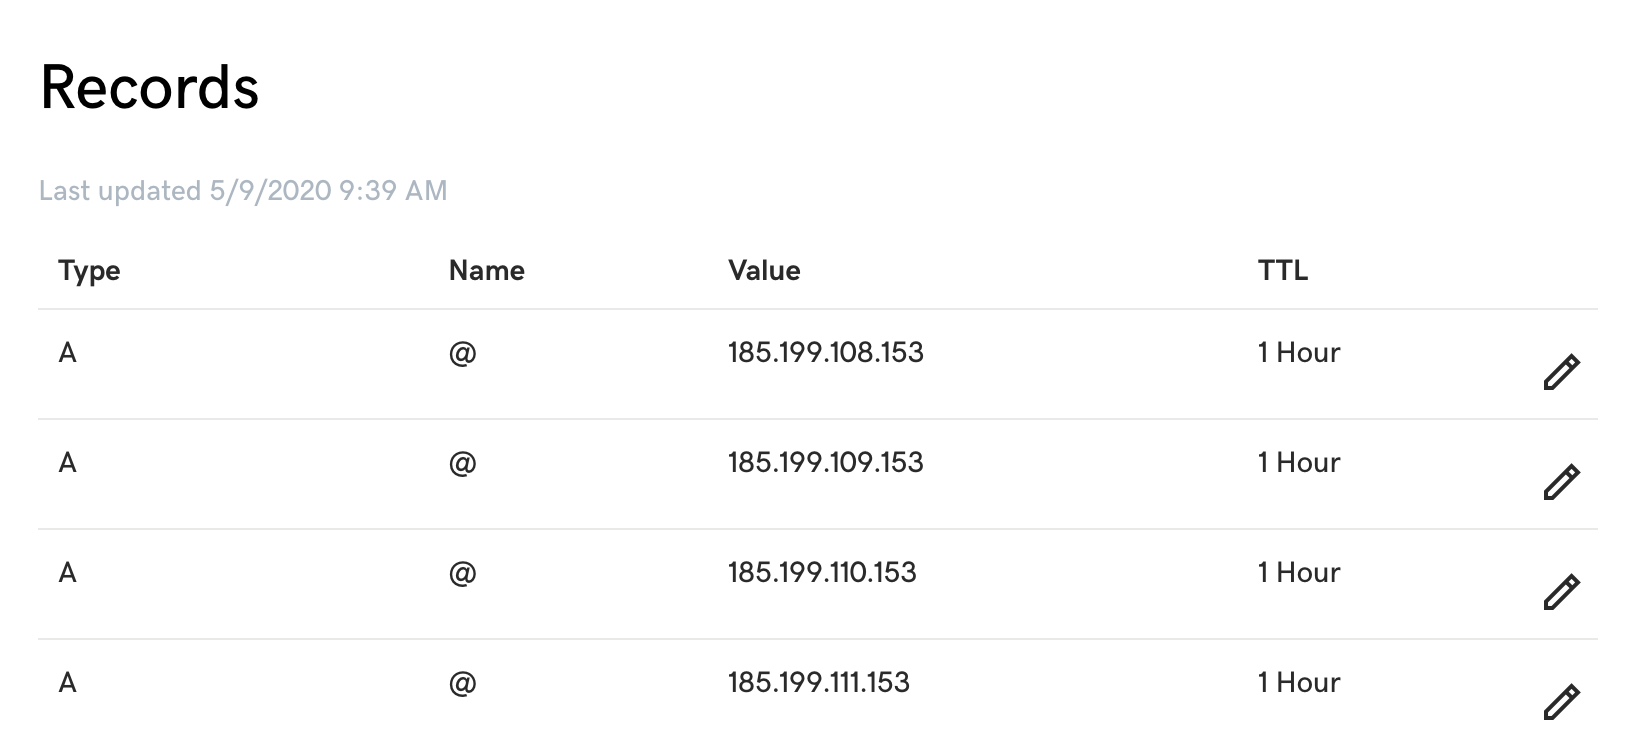Click the TTL column header
Image resolution: width=1640 pixels, height=748 pixels.
(1283, 270)
